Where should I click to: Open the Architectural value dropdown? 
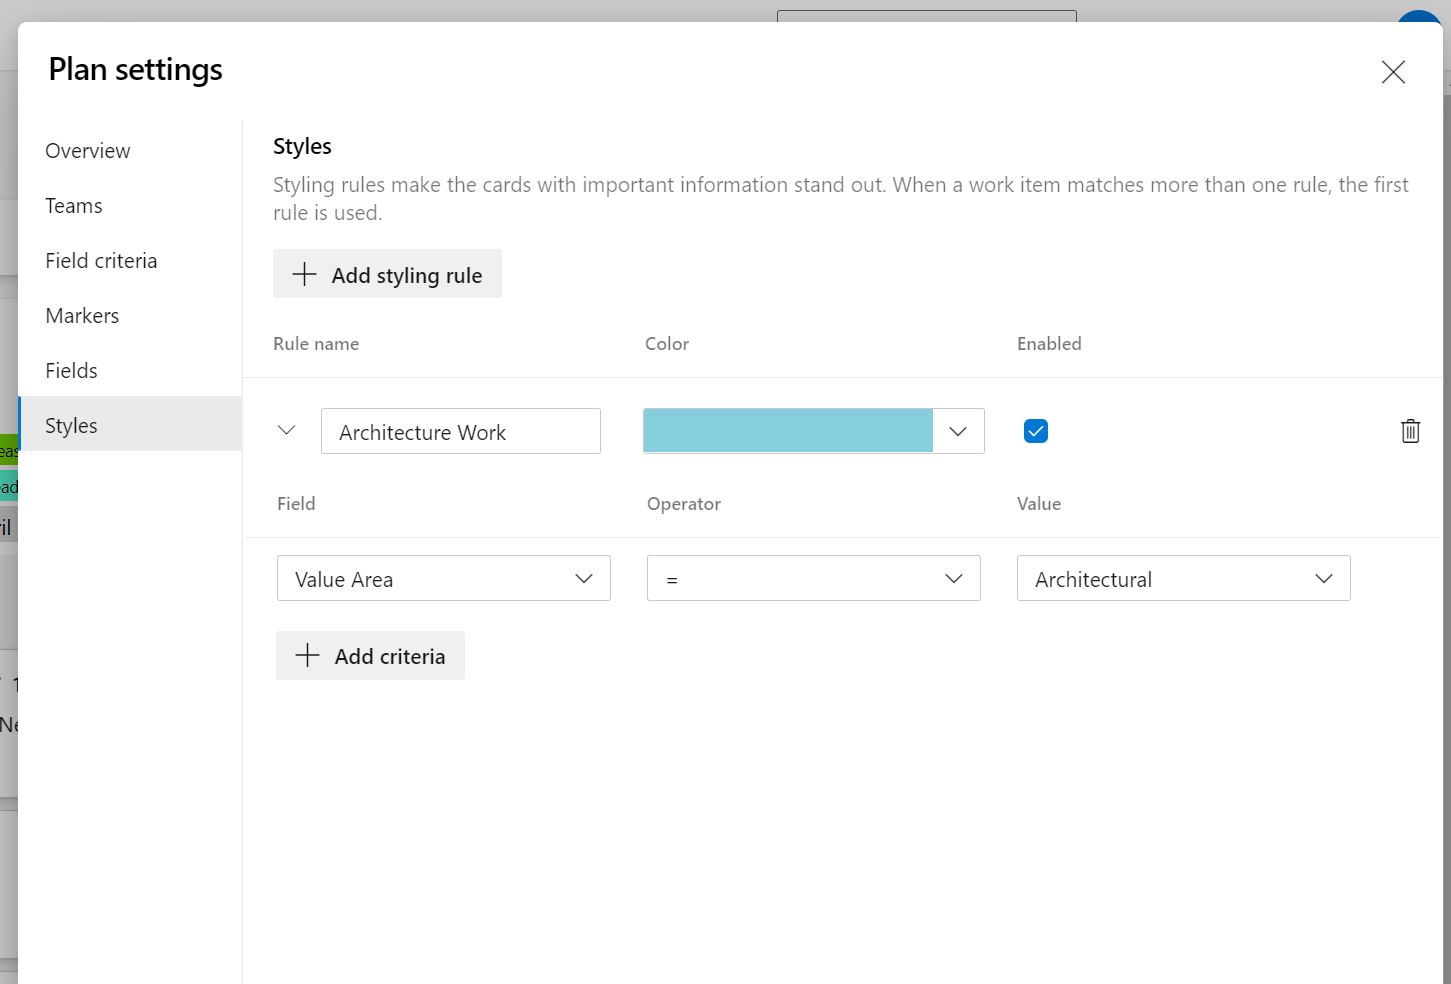point(1184,578)
